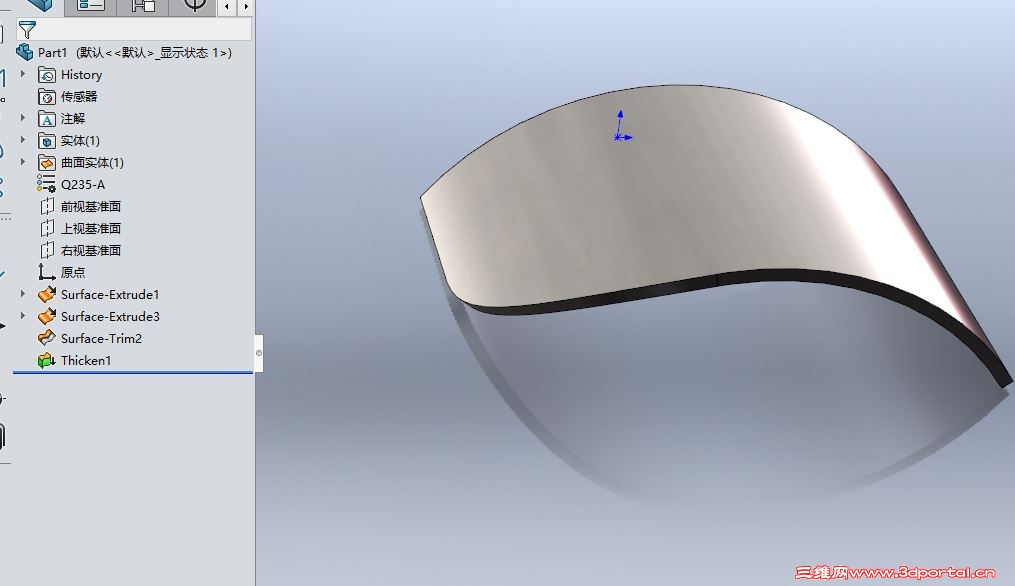Click the blue origin triad in the viewport
The image size is (1015, 586).
coord(621,126)
